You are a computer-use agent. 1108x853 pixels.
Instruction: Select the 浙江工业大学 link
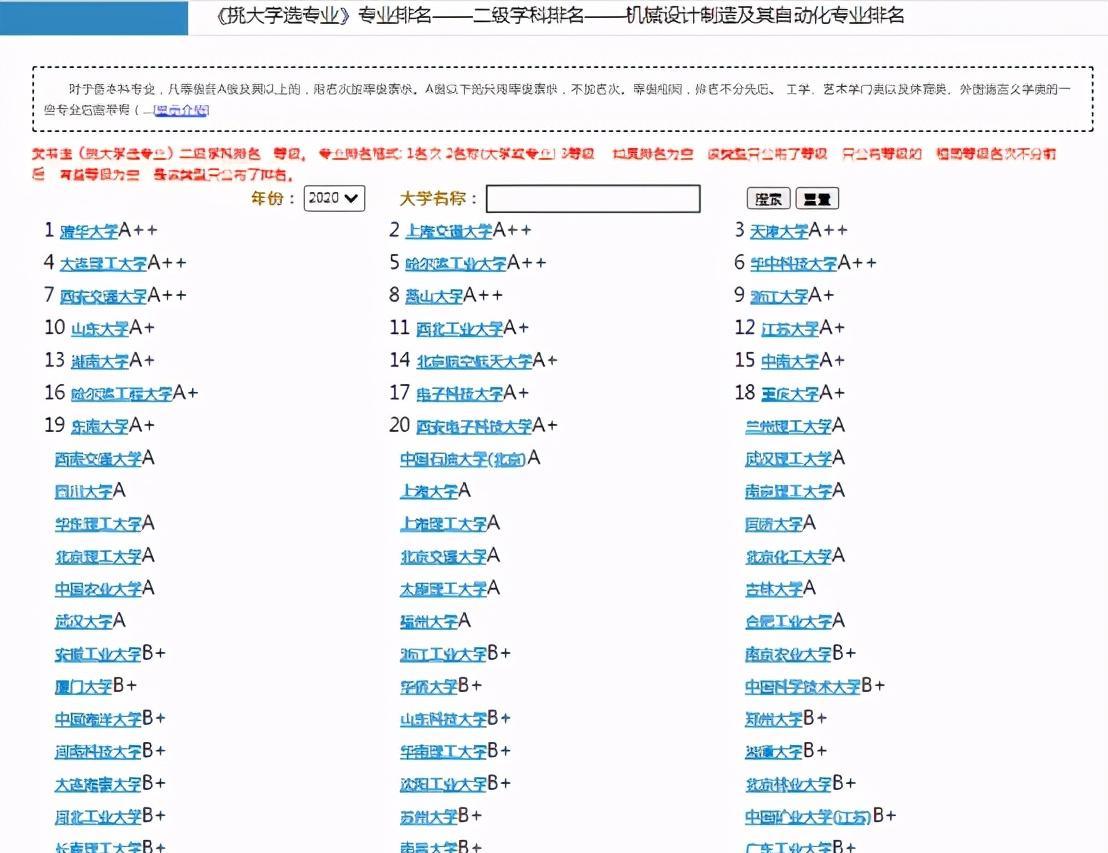(x=443, y=654)
